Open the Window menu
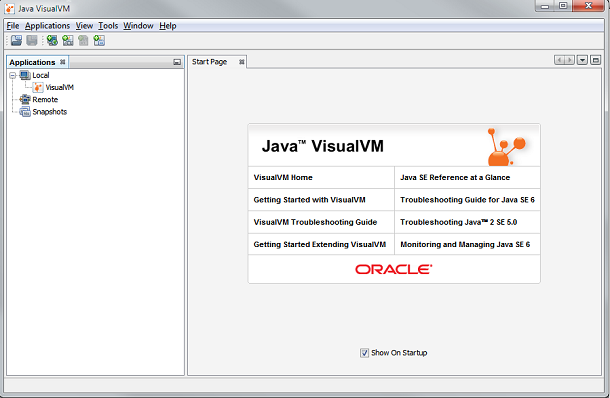This screenshot has height=398, width=610. pos(138,26)
